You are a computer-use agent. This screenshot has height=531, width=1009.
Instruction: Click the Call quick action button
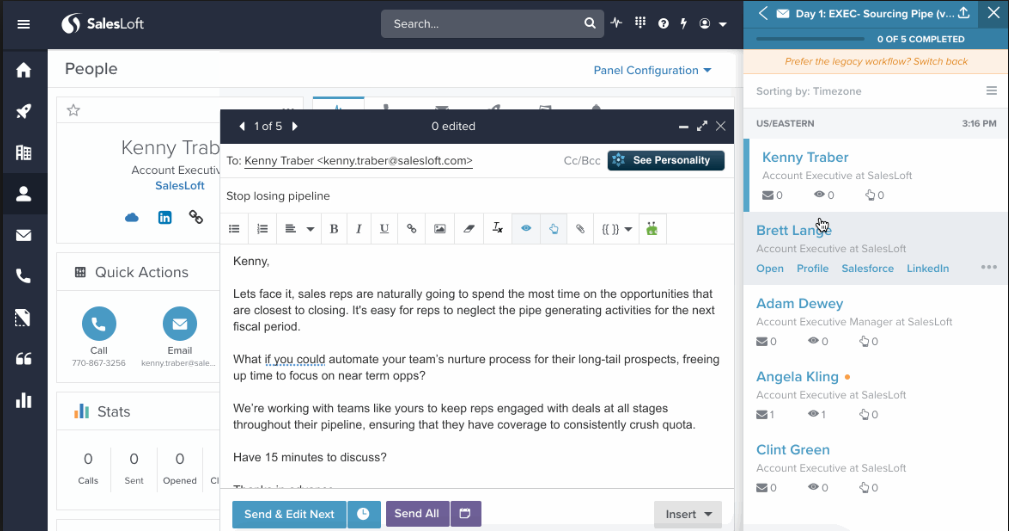(99, 324)
